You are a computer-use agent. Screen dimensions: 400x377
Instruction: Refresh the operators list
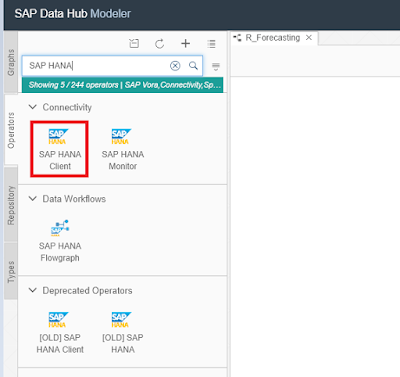click(159, 44)
